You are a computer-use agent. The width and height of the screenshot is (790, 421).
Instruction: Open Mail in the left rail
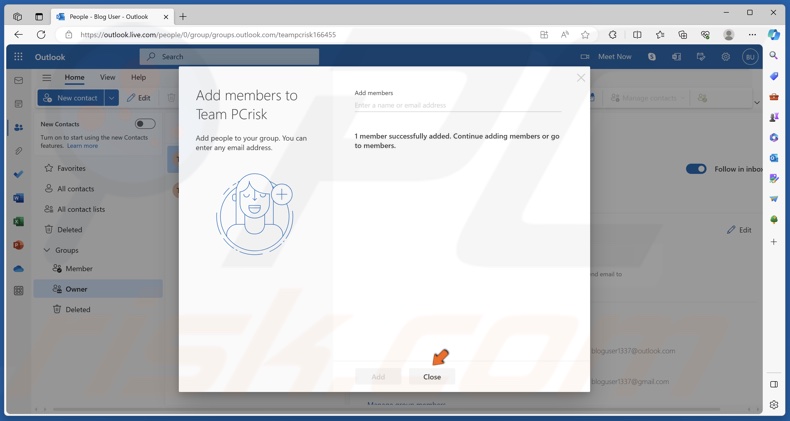[x=19, y=81]
